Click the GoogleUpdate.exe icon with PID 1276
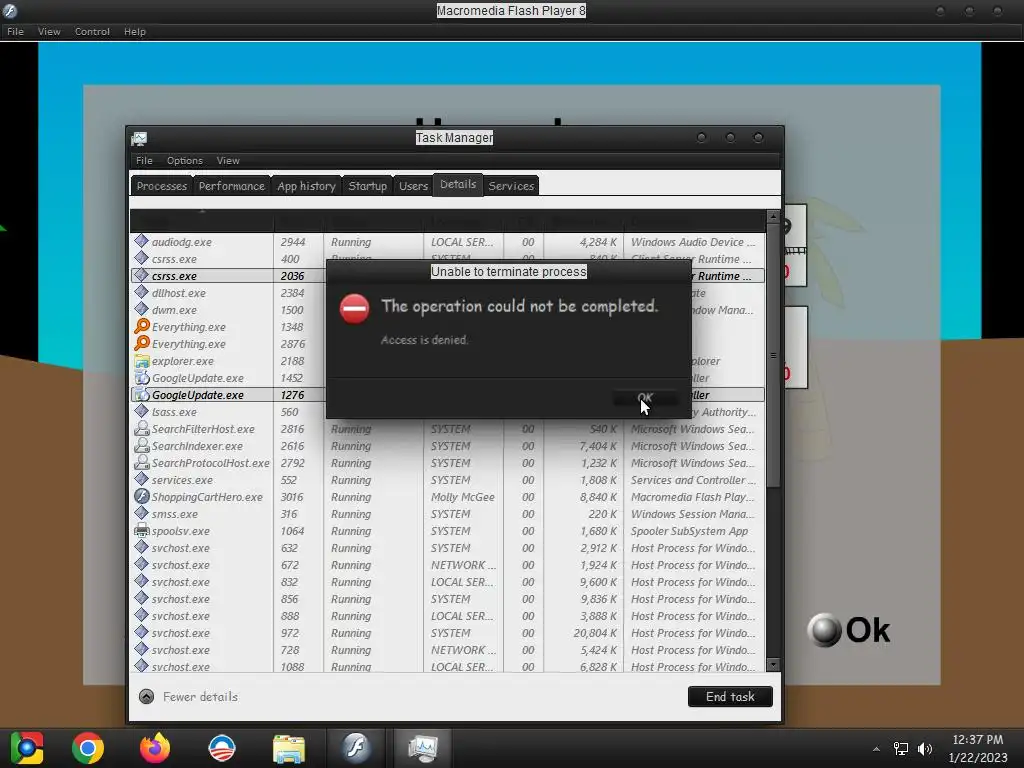 (141, 394)
